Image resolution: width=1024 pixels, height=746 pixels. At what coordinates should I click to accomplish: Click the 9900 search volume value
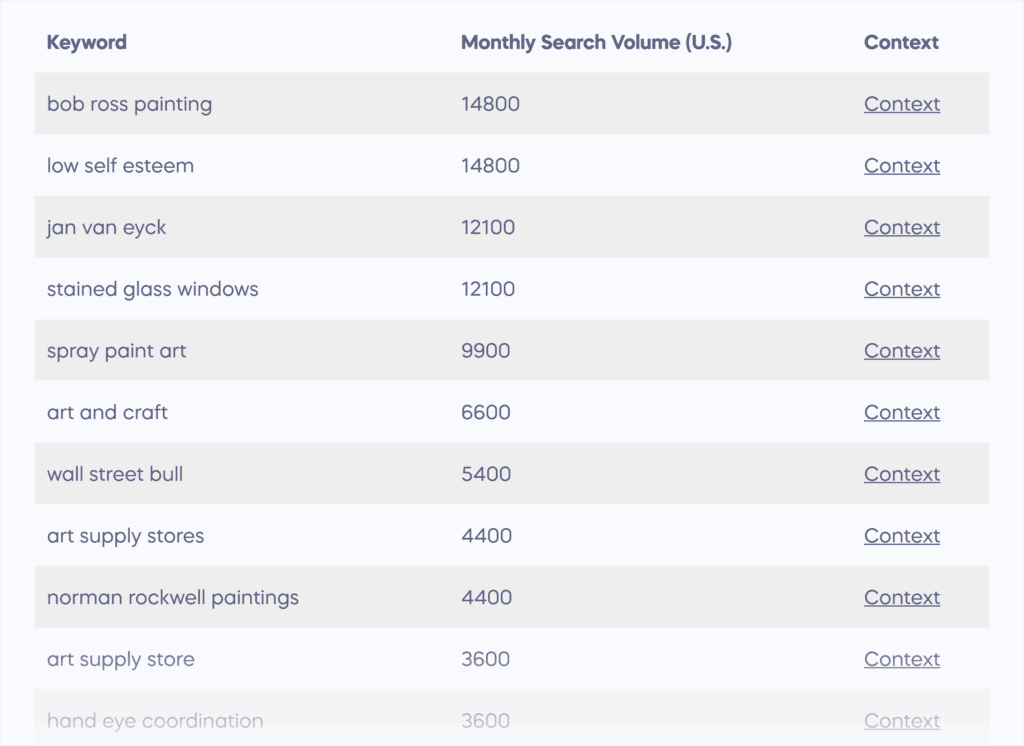(x=485, y=351)
